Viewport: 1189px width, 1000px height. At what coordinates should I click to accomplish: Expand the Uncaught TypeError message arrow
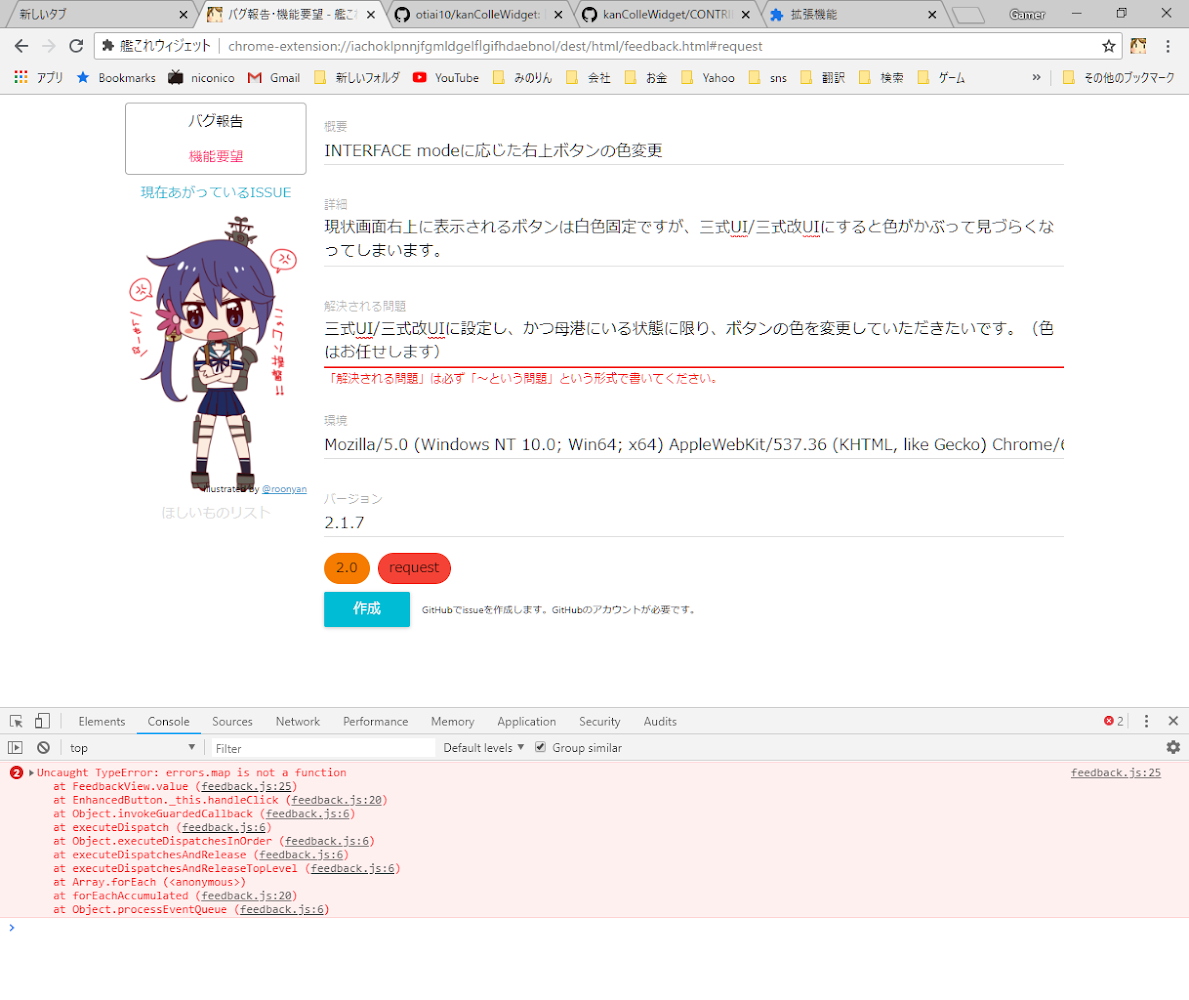point(31,773)
